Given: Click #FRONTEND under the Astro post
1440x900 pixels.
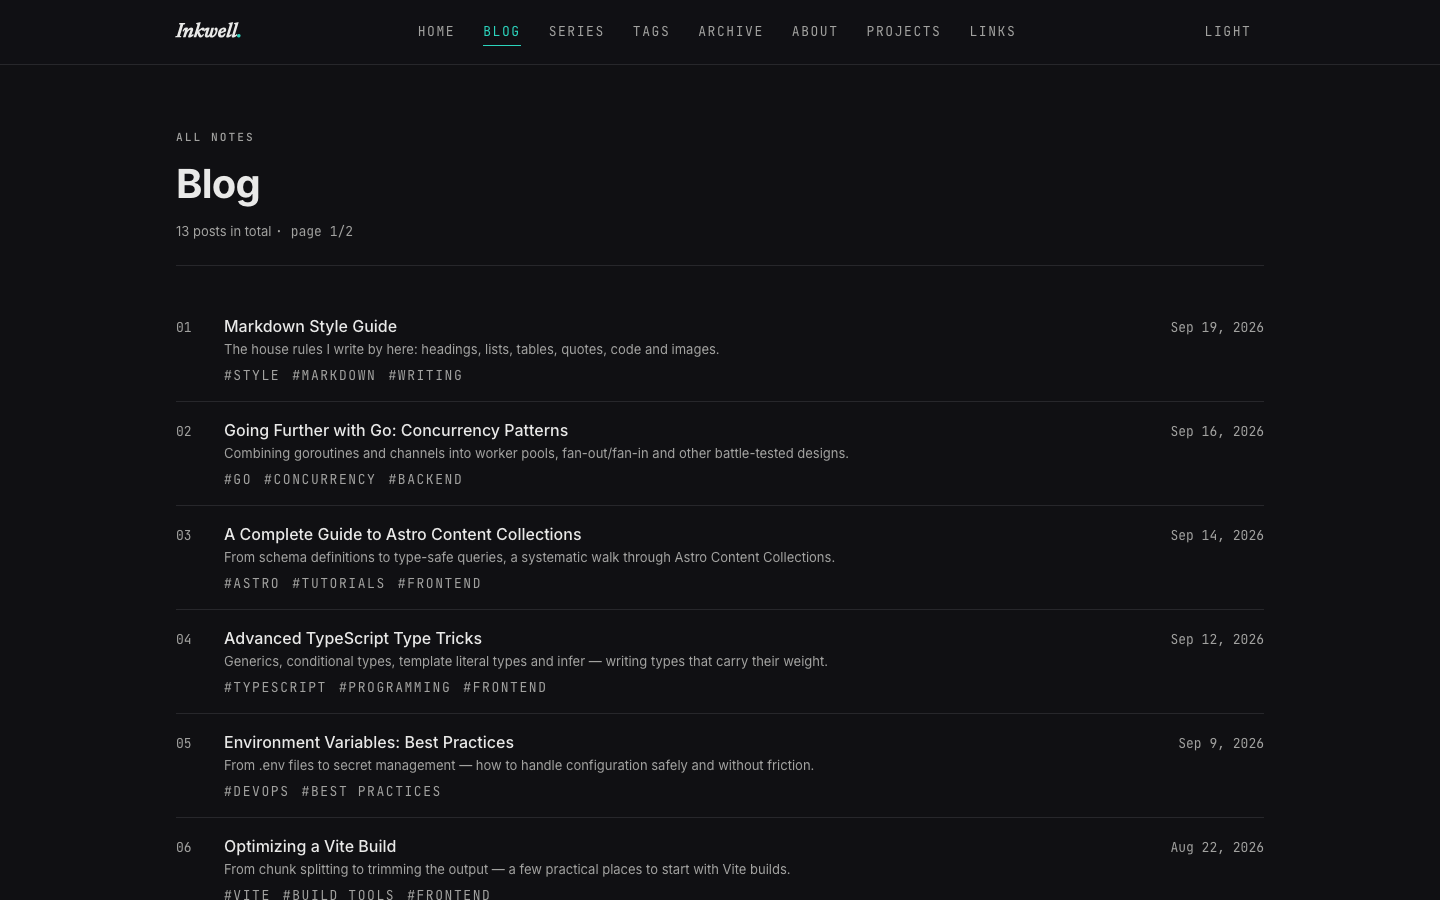Looking at the screenshot, I should (440, 584).
